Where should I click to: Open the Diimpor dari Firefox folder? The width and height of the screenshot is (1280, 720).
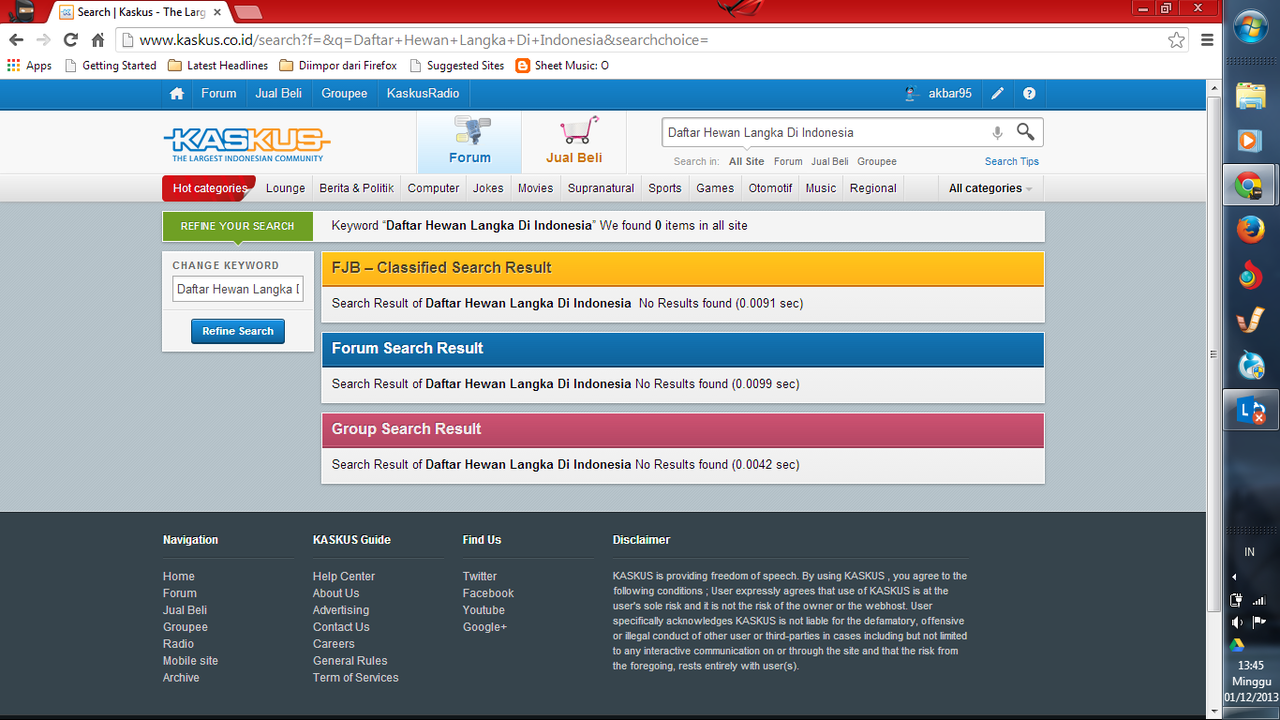click(338, 66)
